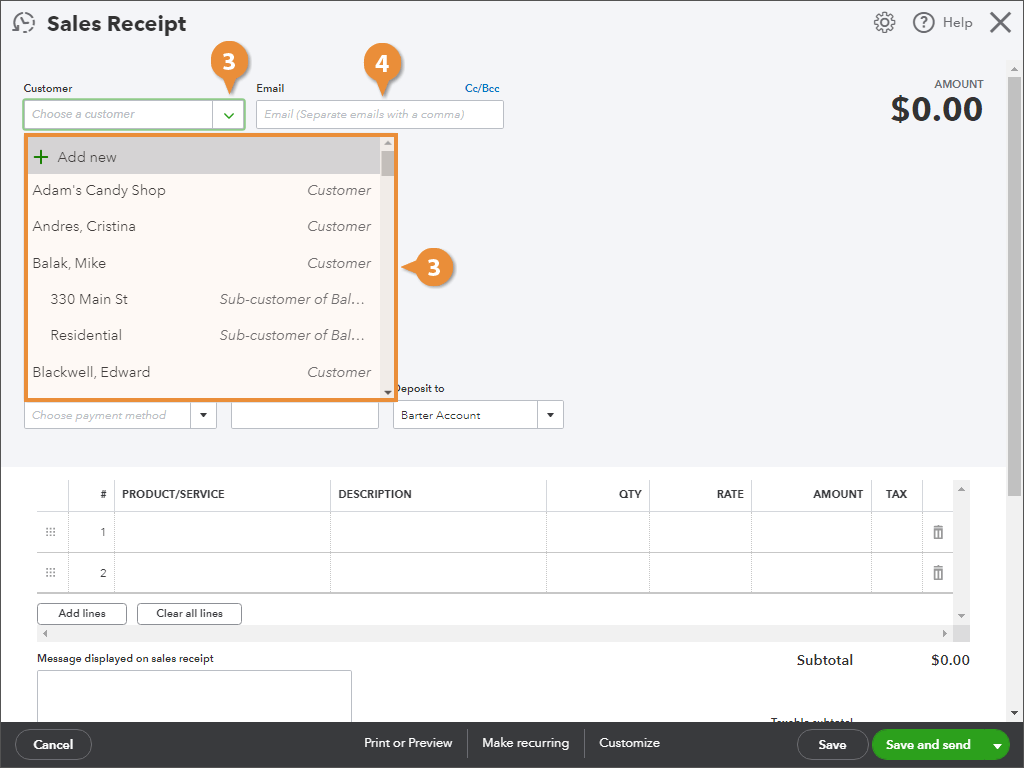Click the recent transactions clock icon

23,23
